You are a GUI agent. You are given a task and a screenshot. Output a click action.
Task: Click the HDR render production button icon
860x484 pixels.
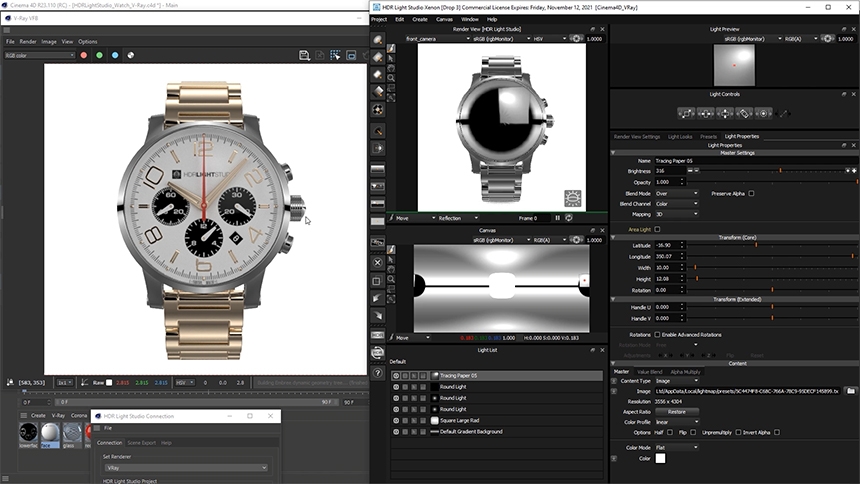pyautogui.click(x=377, y=335)
